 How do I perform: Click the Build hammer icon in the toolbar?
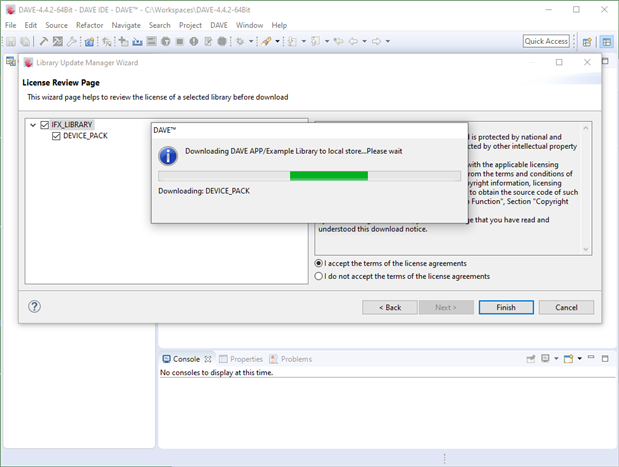44,41
